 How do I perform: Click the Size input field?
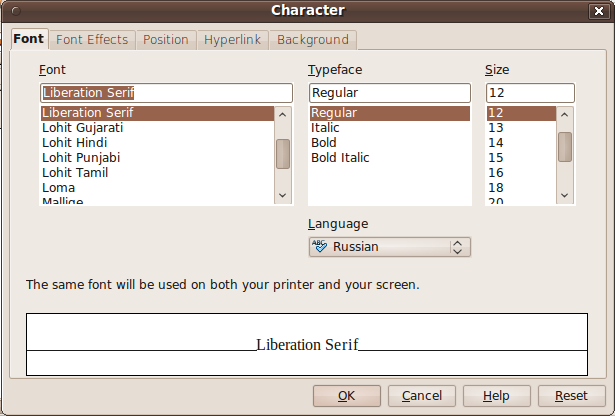530,93
